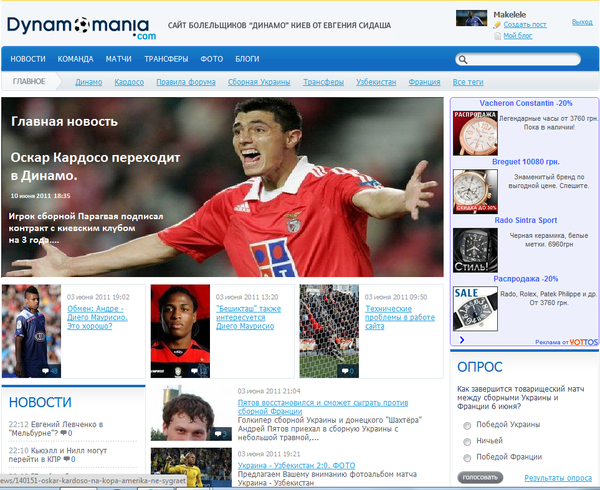Open the Андре - Диего Маурисио article thumbnail
600x490 pixels.
[30, 332]
